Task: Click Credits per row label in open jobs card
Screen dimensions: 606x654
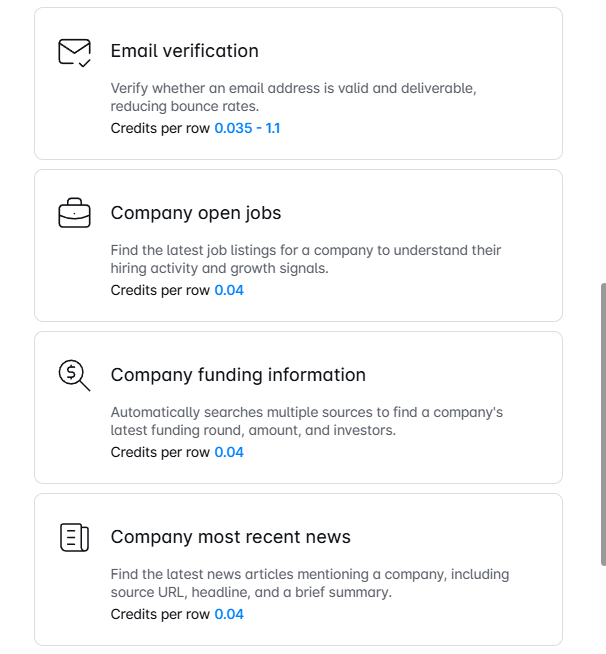Action: (160, 290)
